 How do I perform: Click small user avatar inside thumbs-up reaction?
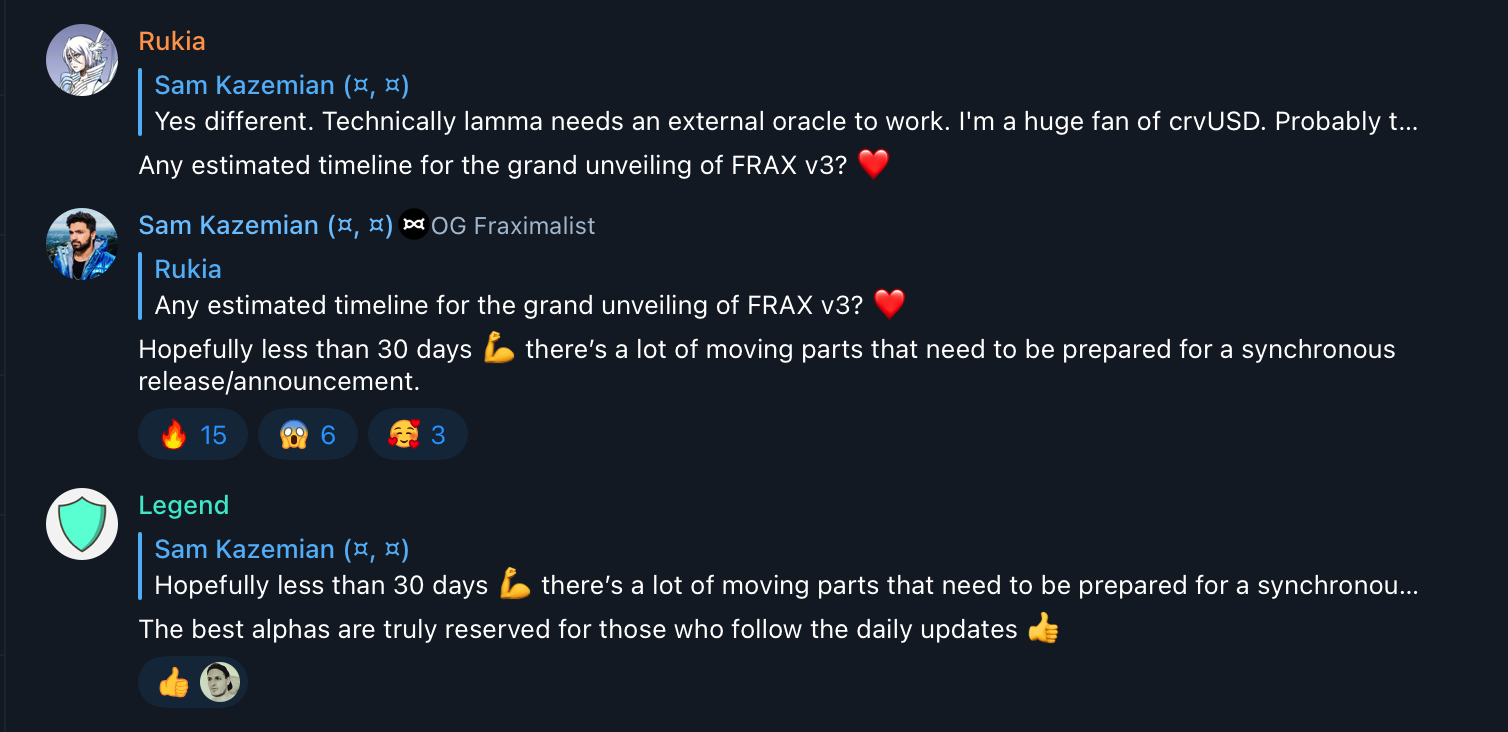coord(219,682)
